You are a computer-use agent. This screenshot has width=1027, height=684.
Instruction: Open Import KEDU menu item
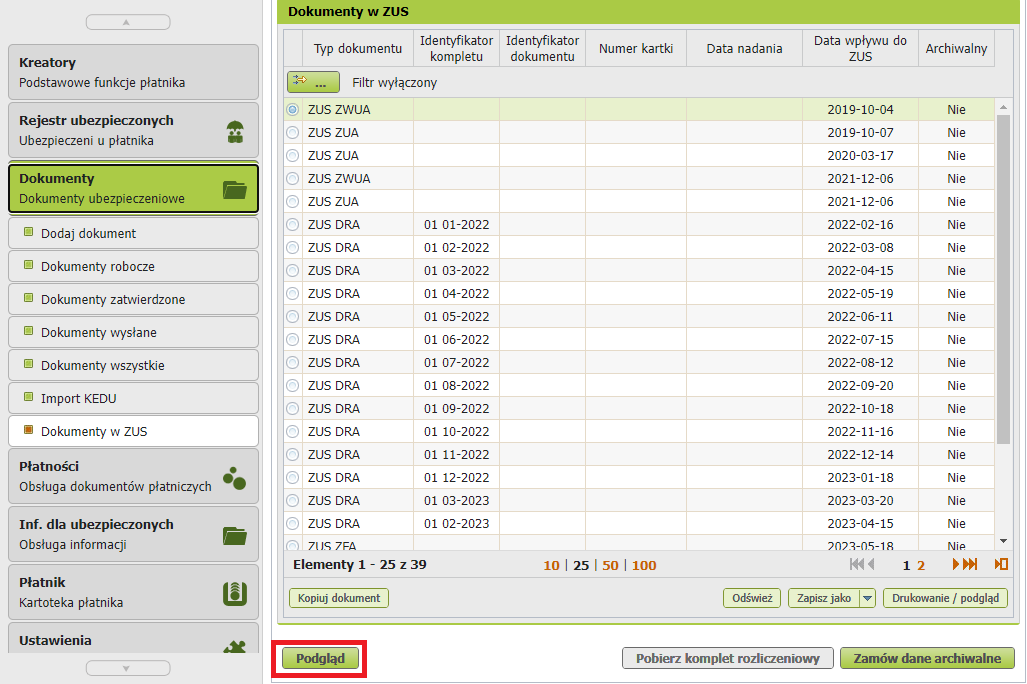click(134, 398)
